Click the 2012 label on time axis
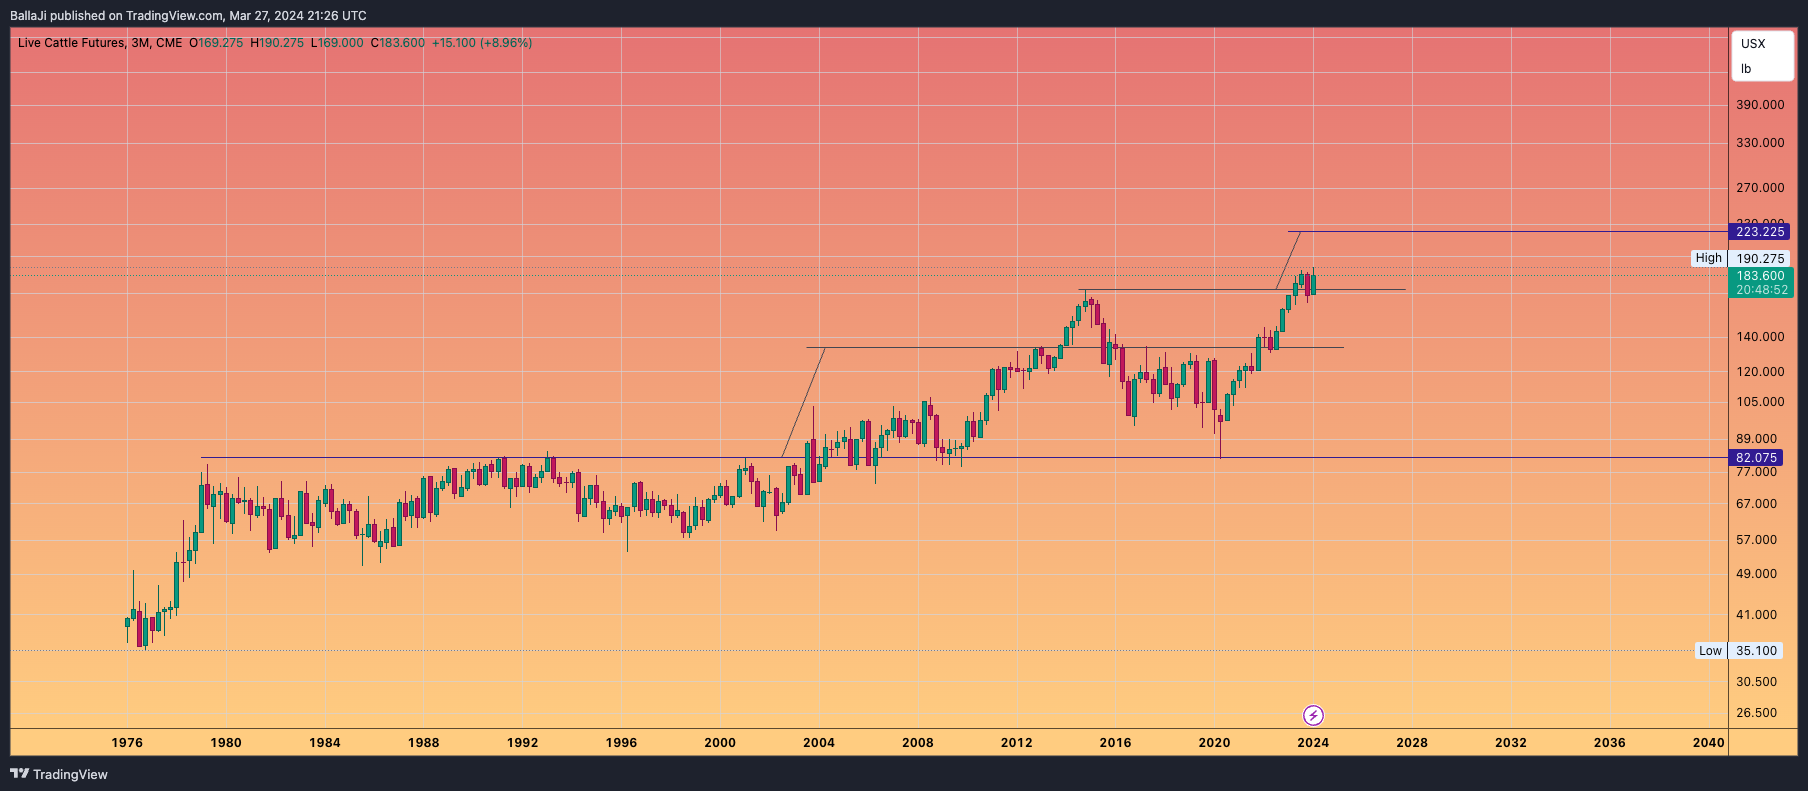Screen dimensions: 1808x791 pyautogui.click(x=1017, y=743)
